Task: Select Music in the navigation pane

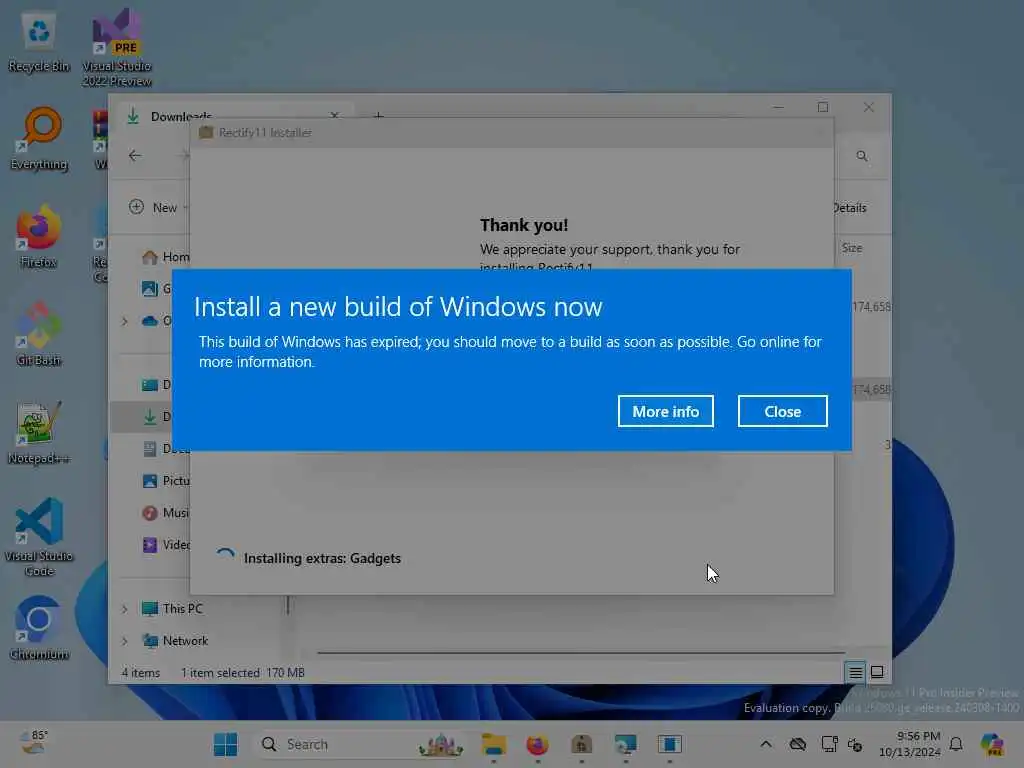Action: 165,513
